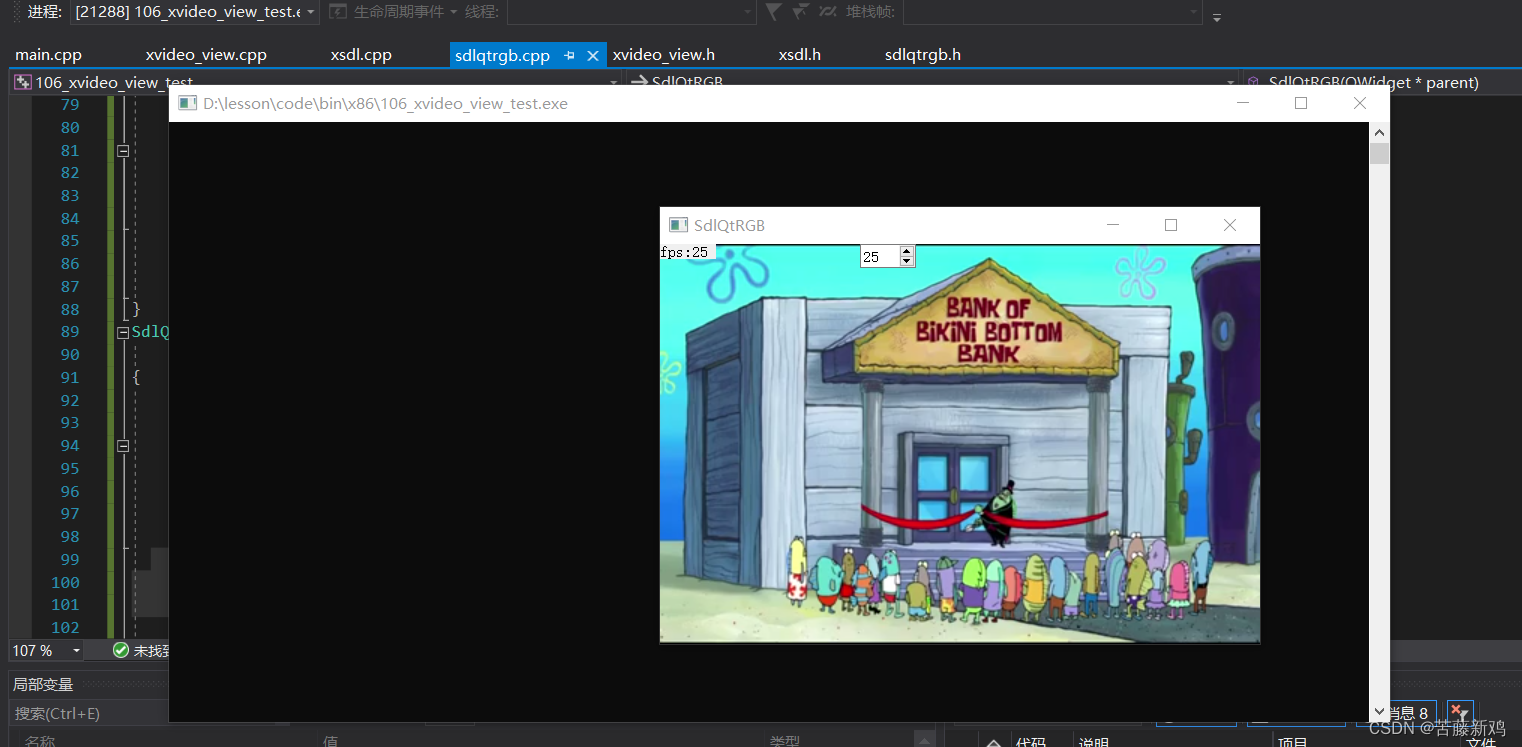This screenshot has height=747, width=1522.
Task: Click the flagged threads filter icon
Action: 800,11
